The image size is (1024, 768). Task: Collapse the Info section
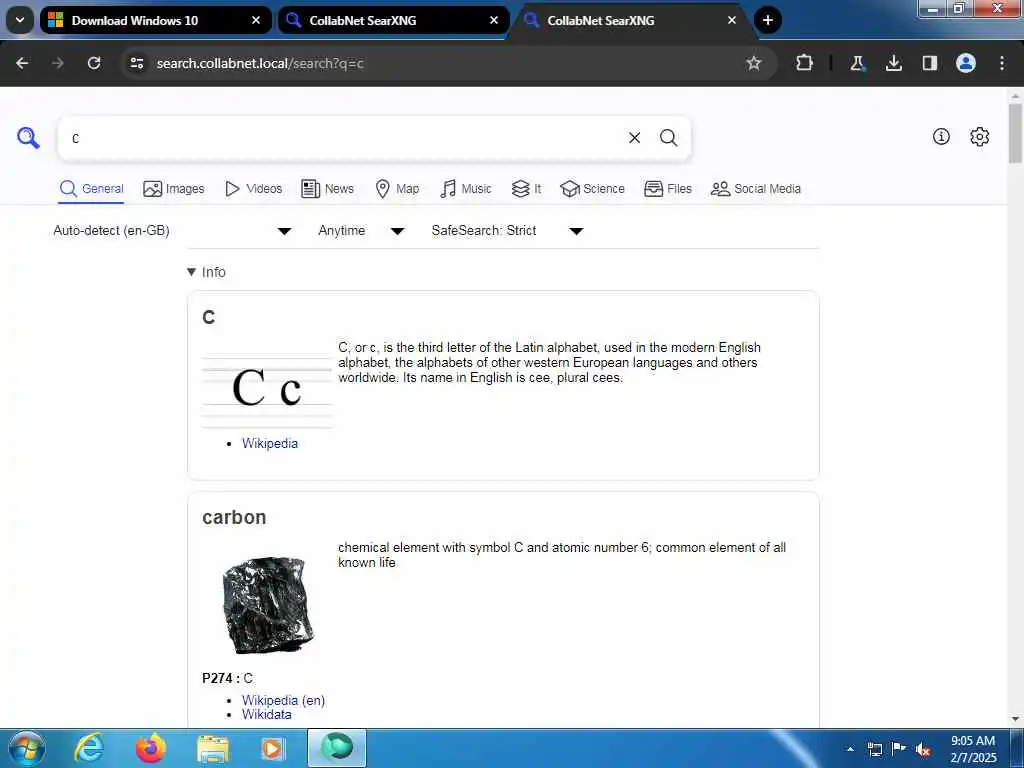(x=206, y=272)
